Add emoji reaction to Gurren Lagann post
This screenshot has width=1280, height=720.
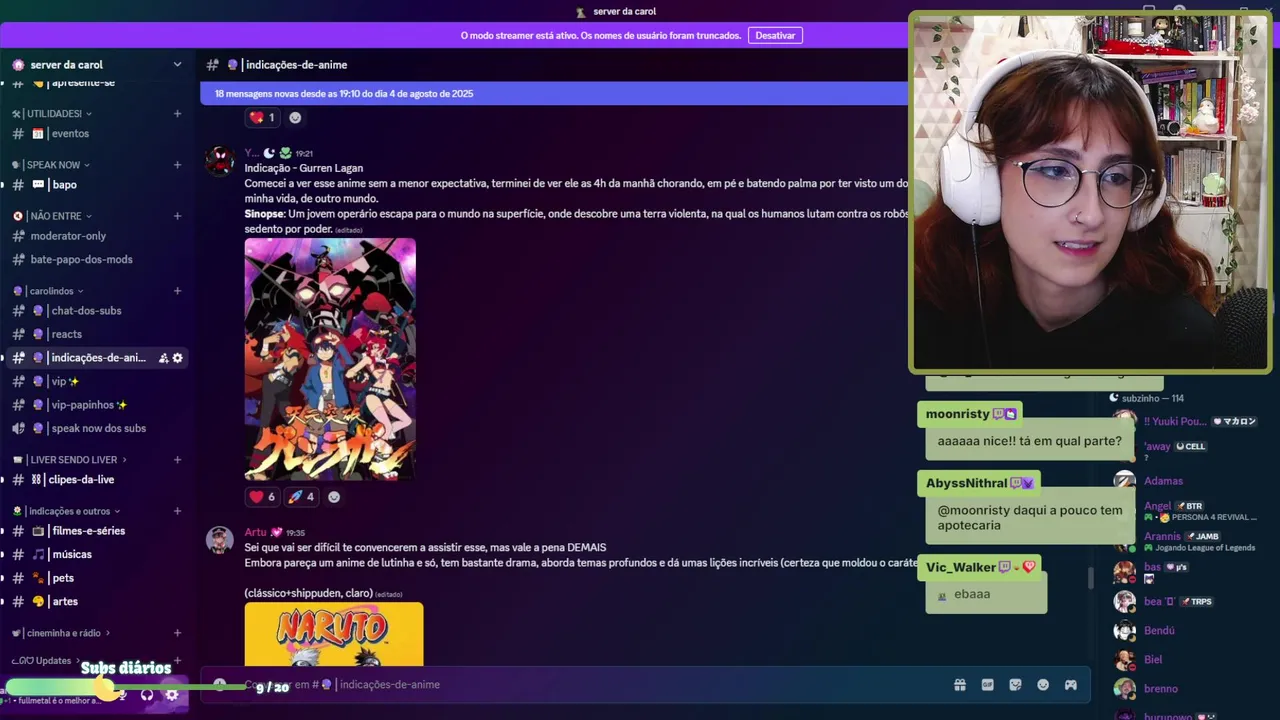[x=334, y=497]
